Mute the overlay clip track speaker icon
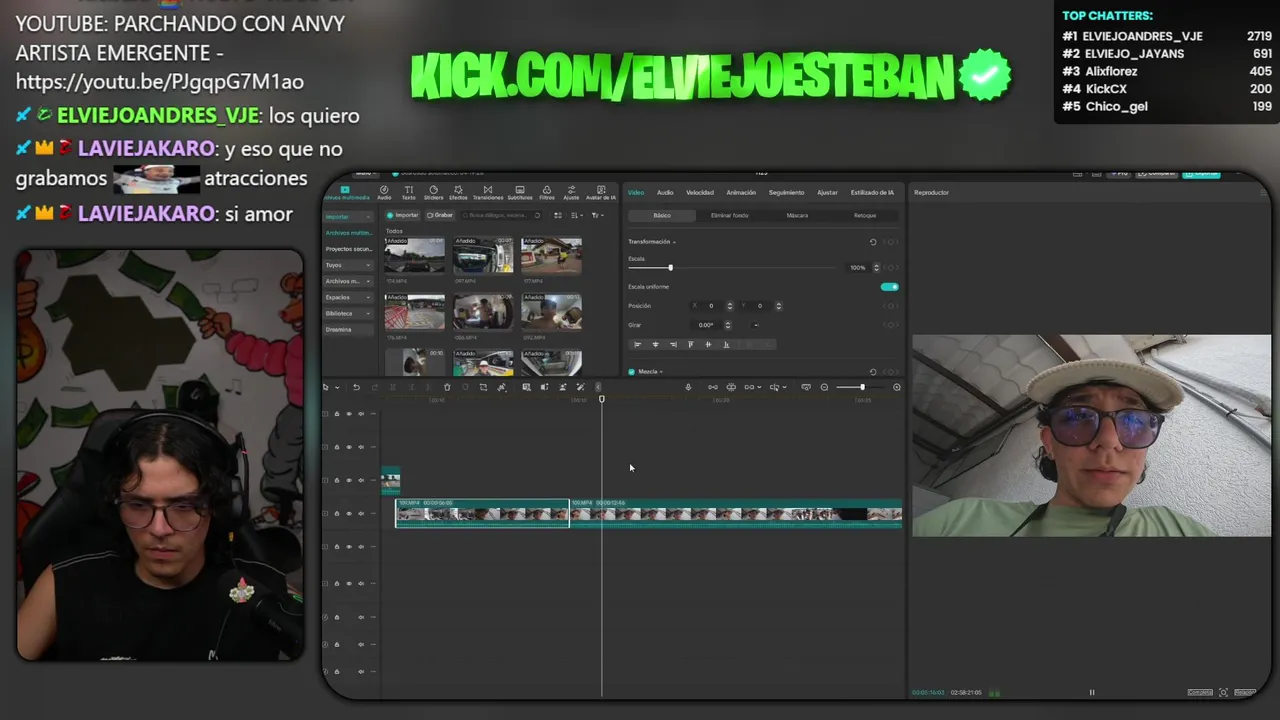 click(x=360, y=480)
